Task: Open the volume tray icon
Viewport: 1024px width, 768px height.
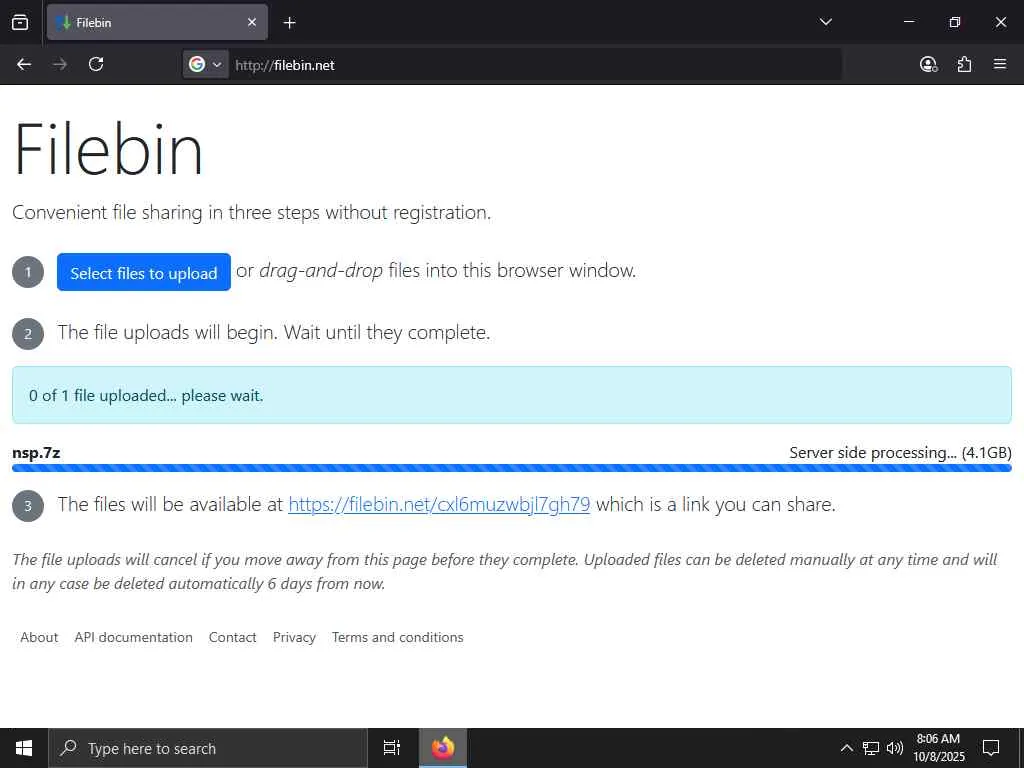Action: pyautogui.click(x=895, y=748)
